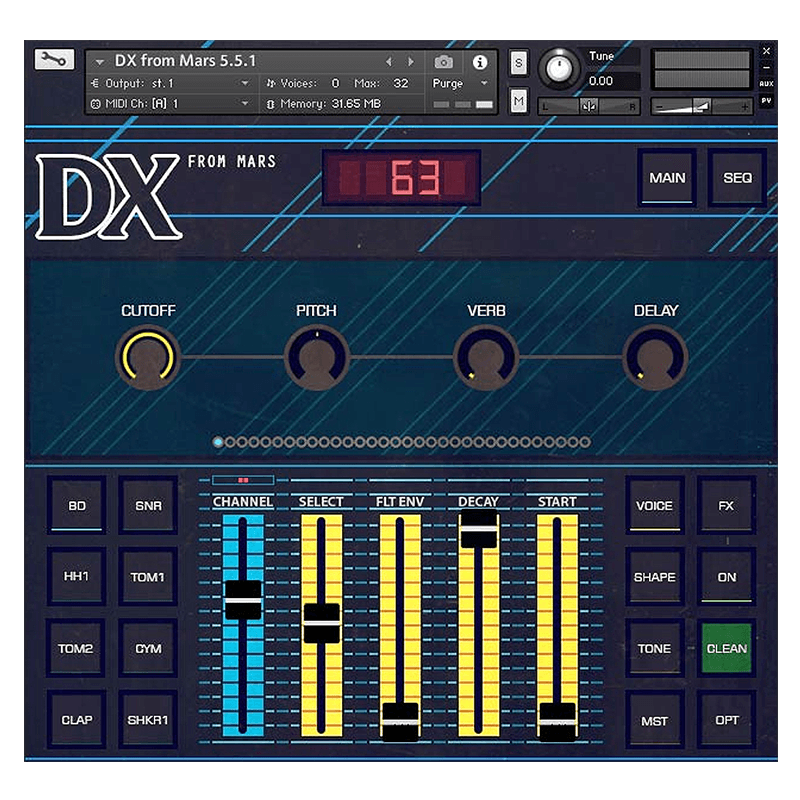
Task: Go to previous instrument preset arrow
Action: [x=389, y=62]
